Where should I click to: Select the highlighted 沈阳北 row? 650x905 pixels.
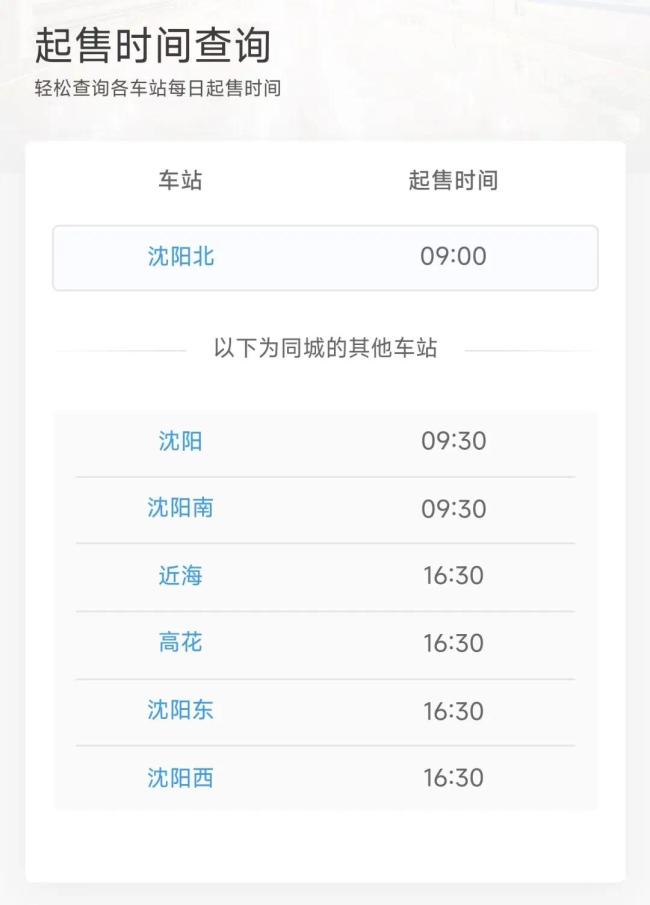click(x=325, y=256)
